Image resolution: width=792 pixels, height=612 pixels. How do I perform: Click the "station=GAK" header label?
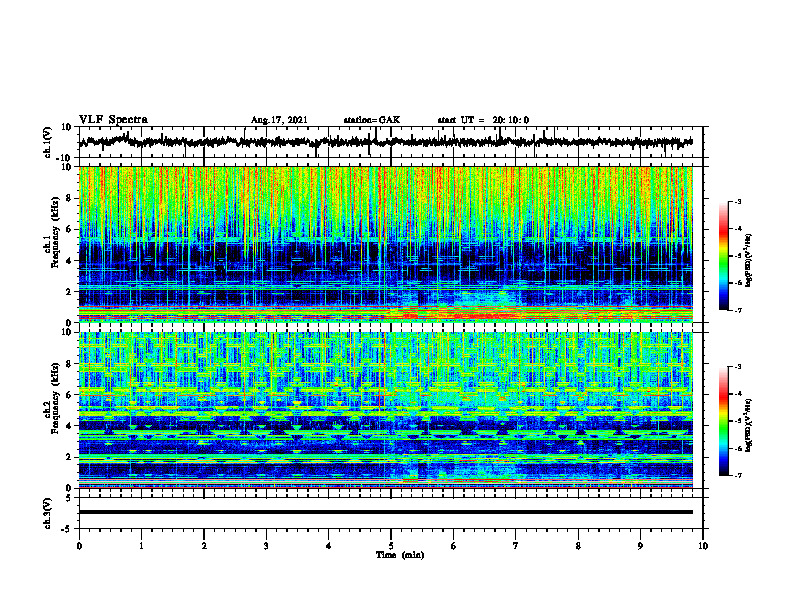pos(372,120)
